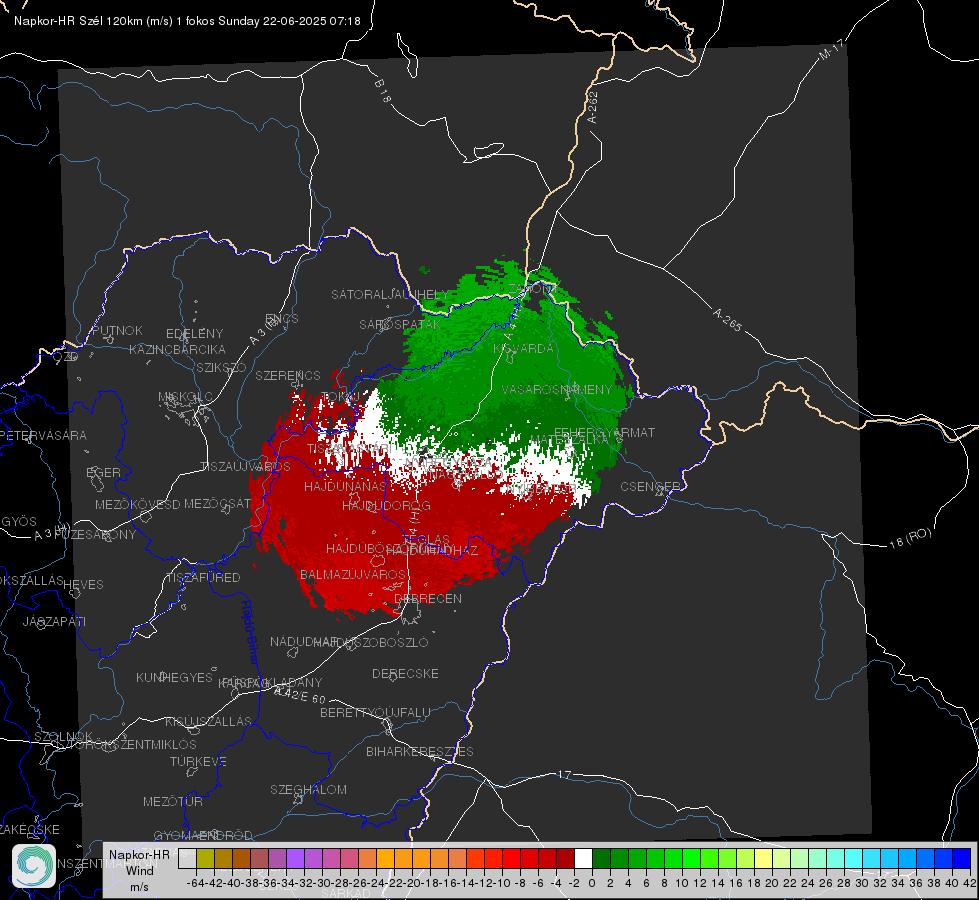979x900 pixels.
Task: Click the '42' value on wind scale
Action: [969, 883]
